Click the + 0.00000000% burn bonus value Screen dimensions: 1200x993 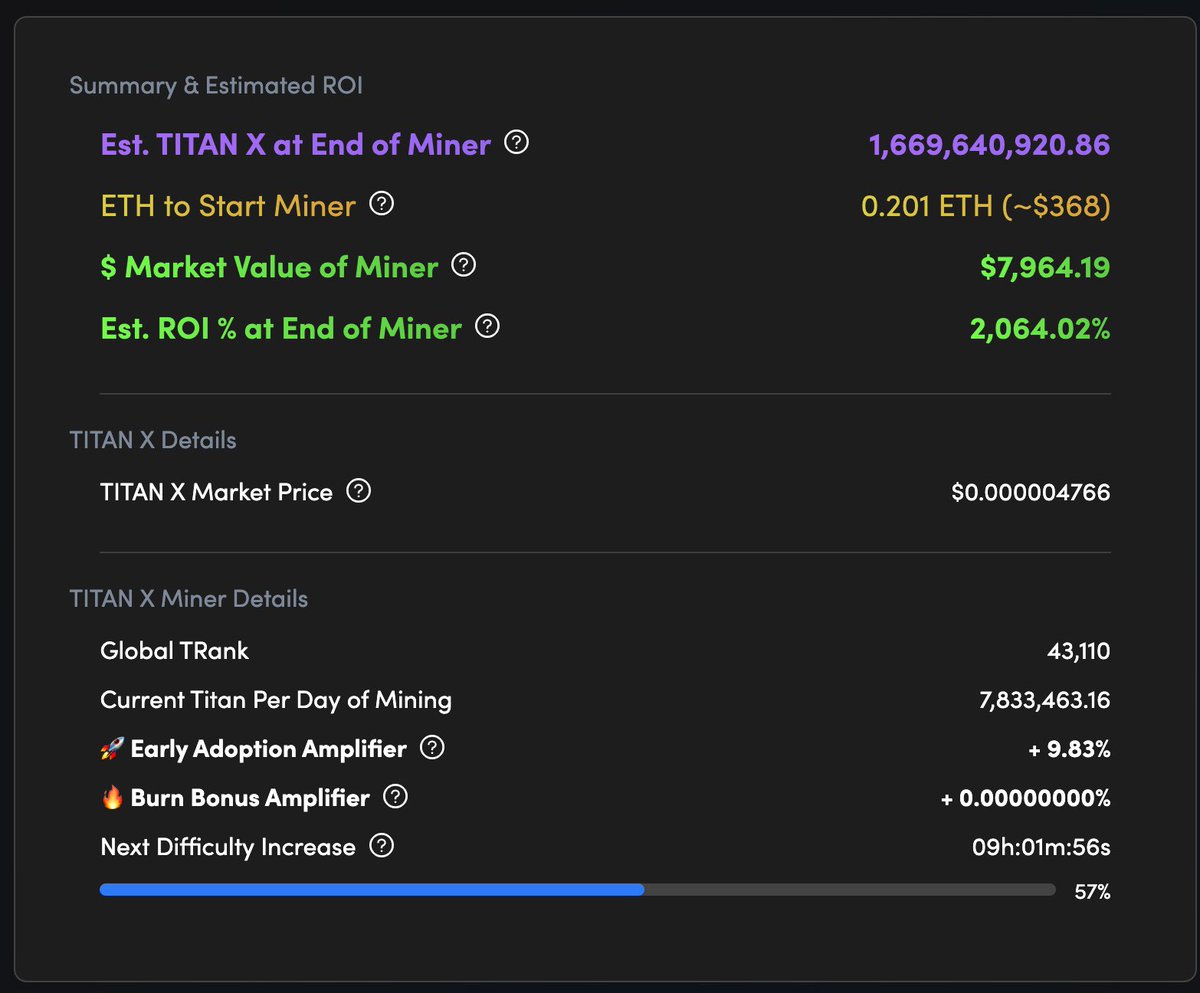point(1025,799)
